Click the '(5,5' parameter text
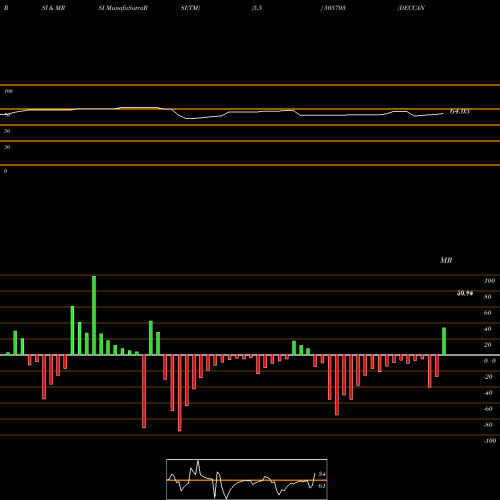This screenshot has width=500, height=500. 257,8
